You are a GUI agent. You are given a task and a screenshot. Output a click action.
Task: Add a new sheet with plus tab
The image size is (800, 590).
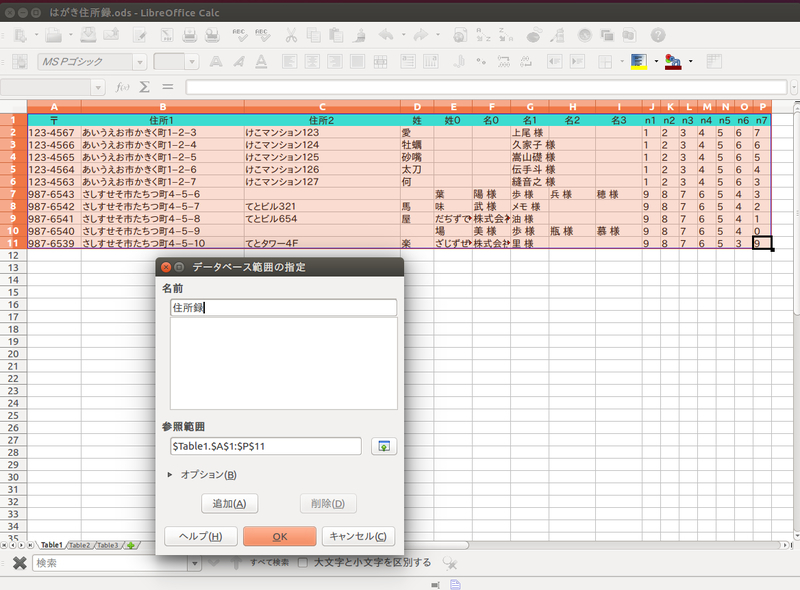pyautogui.click(x=131, y=545)
